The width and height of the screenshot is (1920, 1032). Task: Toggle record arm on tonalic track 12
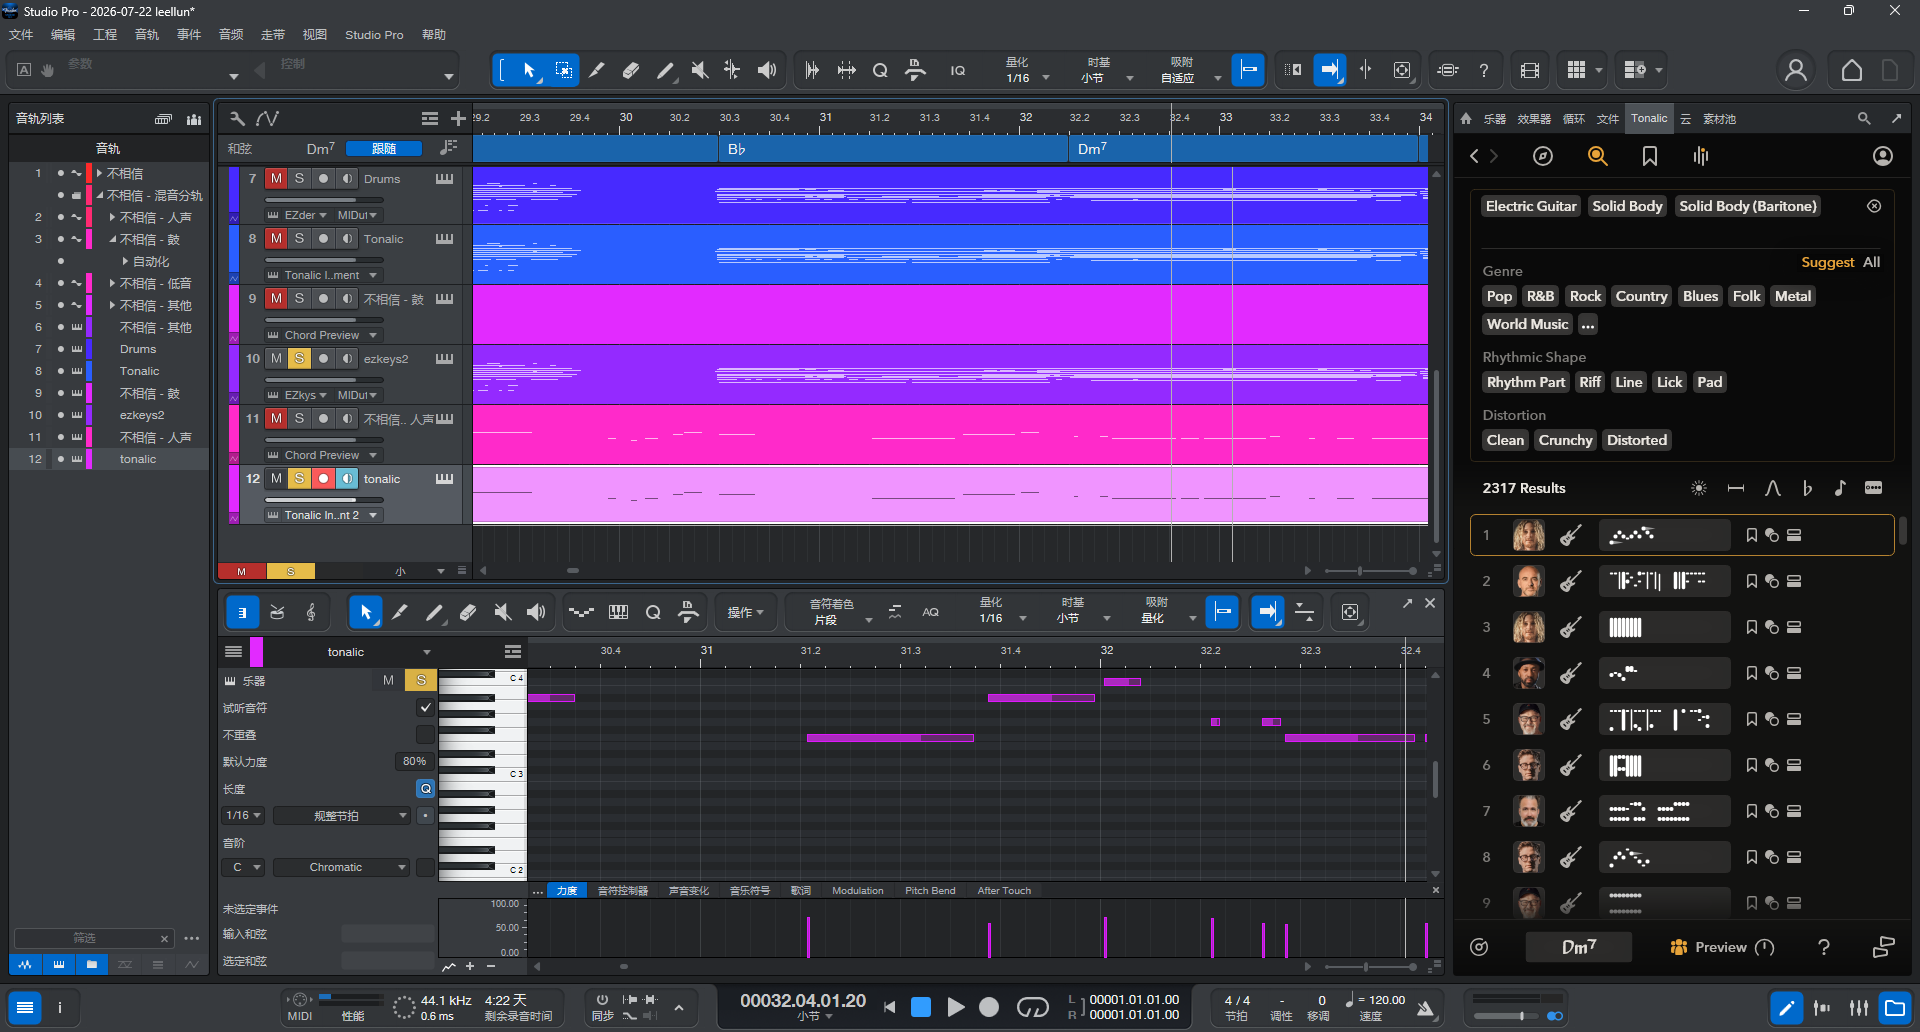click(323, 478)
